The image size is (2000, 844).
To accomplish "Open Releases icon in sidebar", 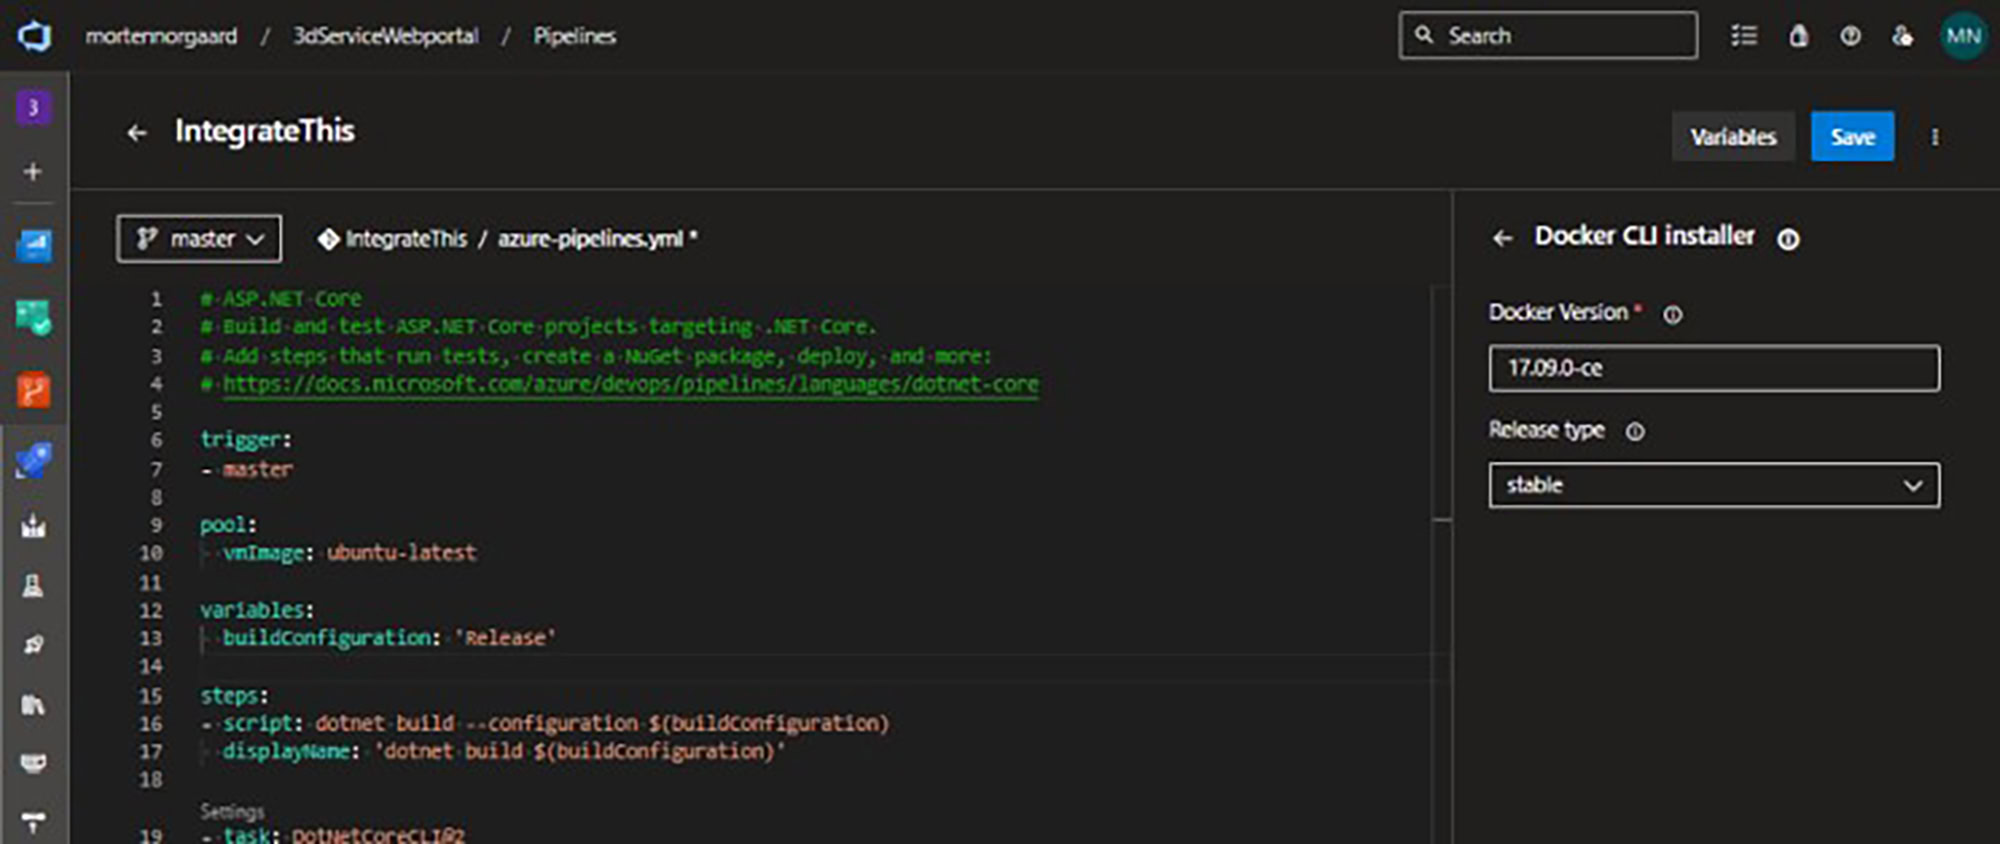I will pos(33,645).
